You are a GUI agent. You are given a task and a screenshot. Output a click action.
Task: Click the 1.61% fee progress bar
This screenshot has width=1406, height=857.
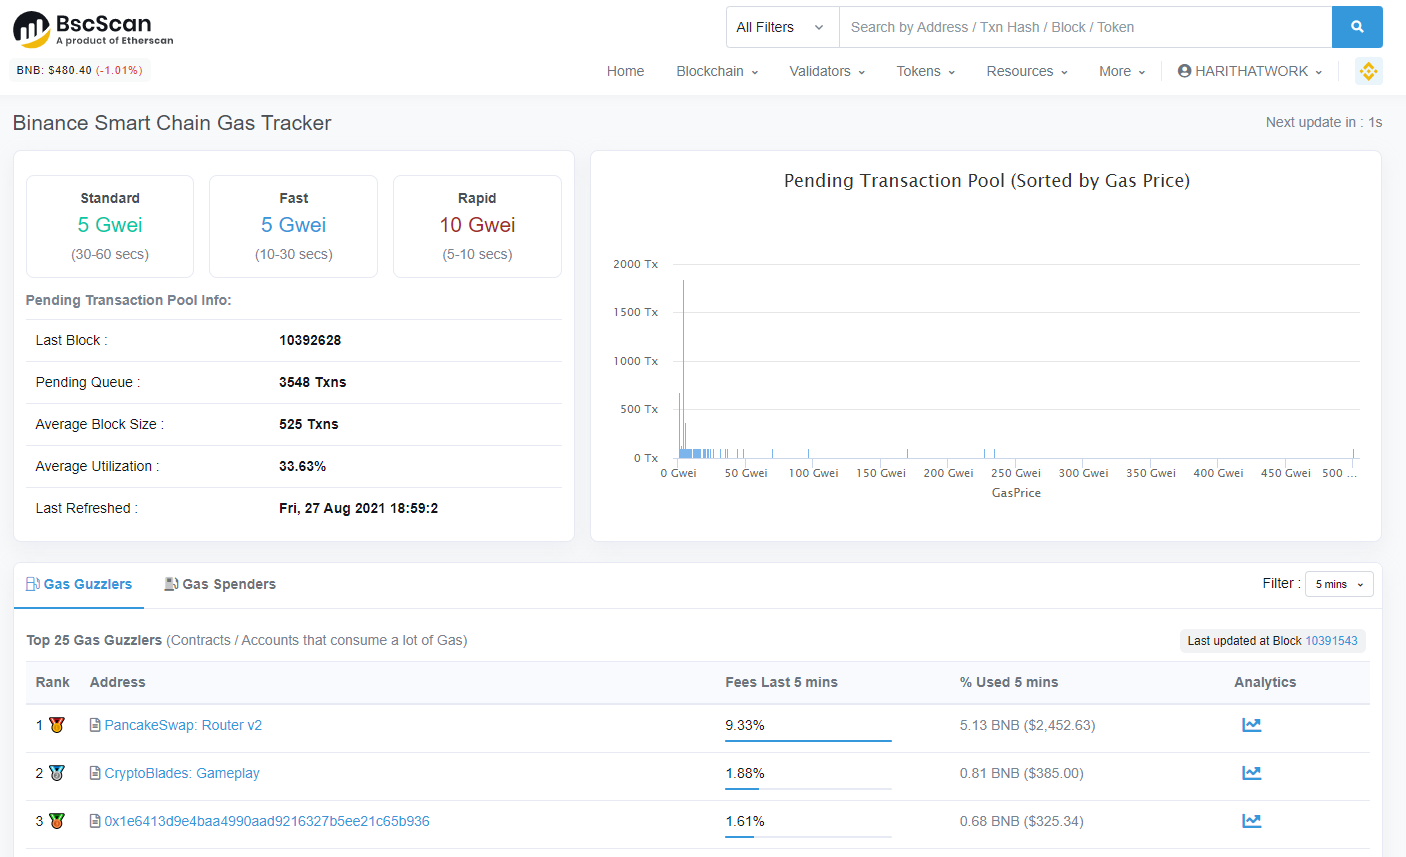pos(808,837)
